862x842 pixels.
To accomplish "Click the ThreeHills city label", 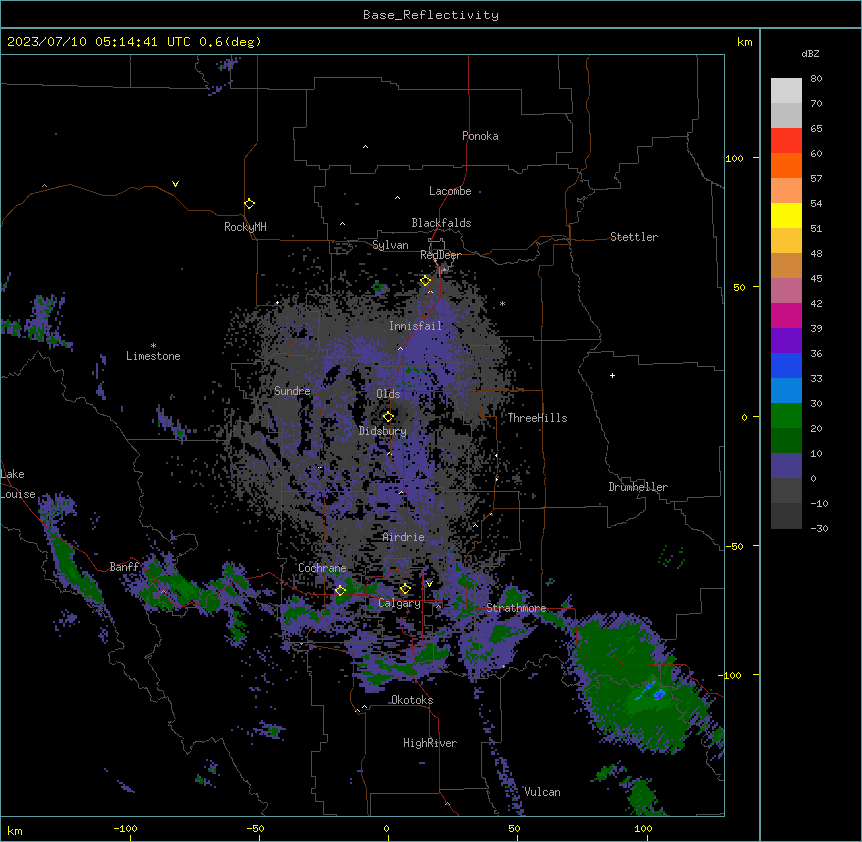I will pos(537,418).
